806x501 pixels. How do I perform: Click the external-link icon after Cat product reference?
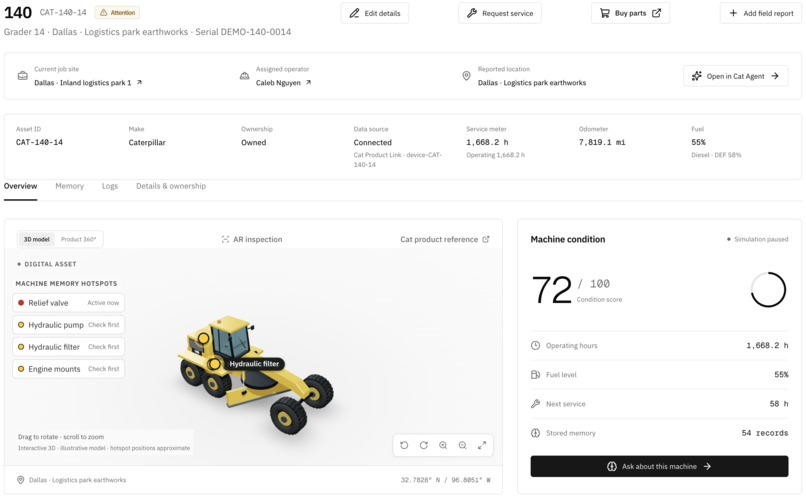[x=486, y=239]
